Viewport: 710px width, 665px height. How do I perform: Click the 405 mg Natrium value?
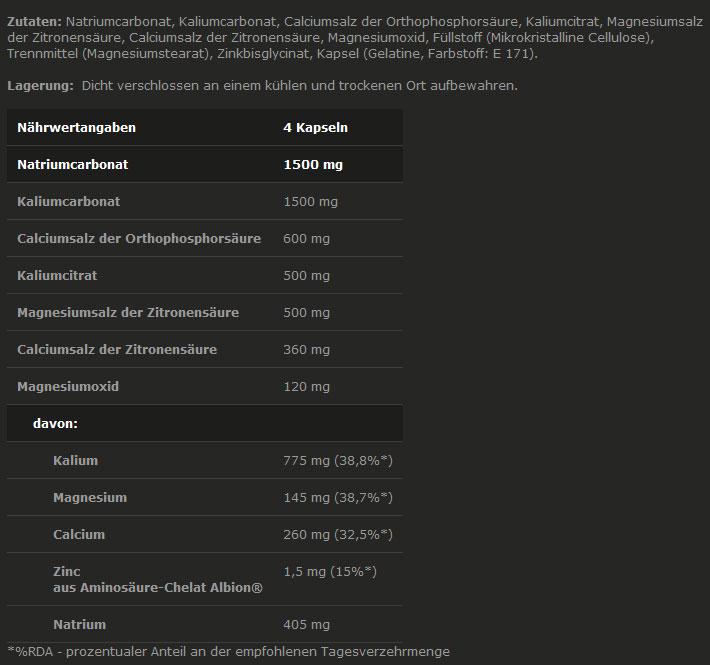pyautogui.click(x=306, y=625)
